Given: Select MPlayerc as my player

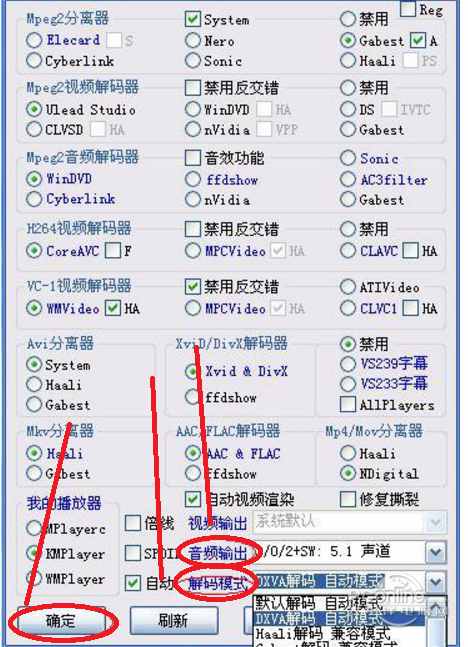Looking at the screenshot, I should 33,528.
